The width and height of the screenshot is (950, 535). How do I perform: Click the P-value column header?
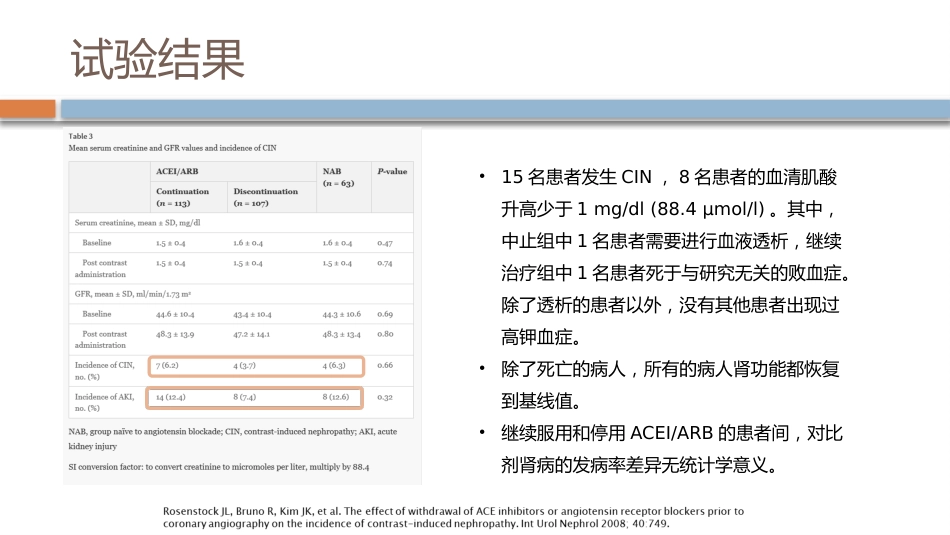point(392,171)
